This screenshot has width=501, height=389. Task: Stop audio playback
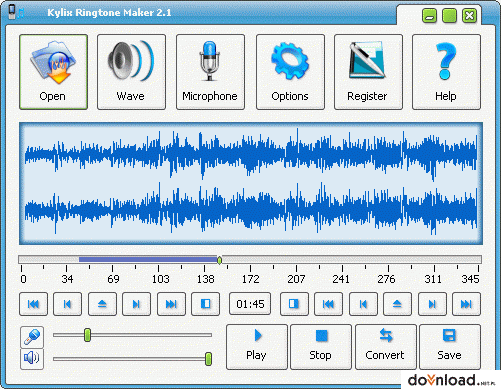click(x=321, y=347)
